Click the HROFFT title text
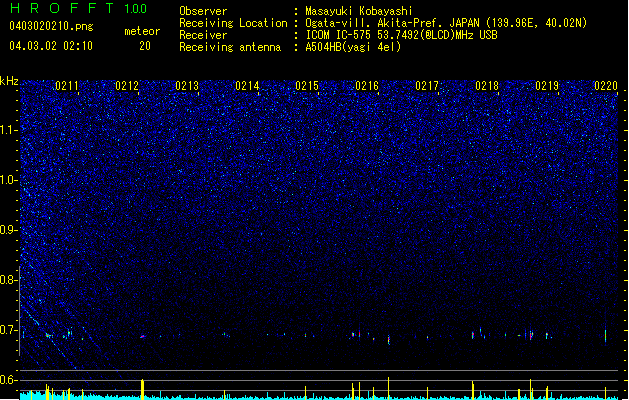This screenshot has height=400, width=629. (62, 8)
